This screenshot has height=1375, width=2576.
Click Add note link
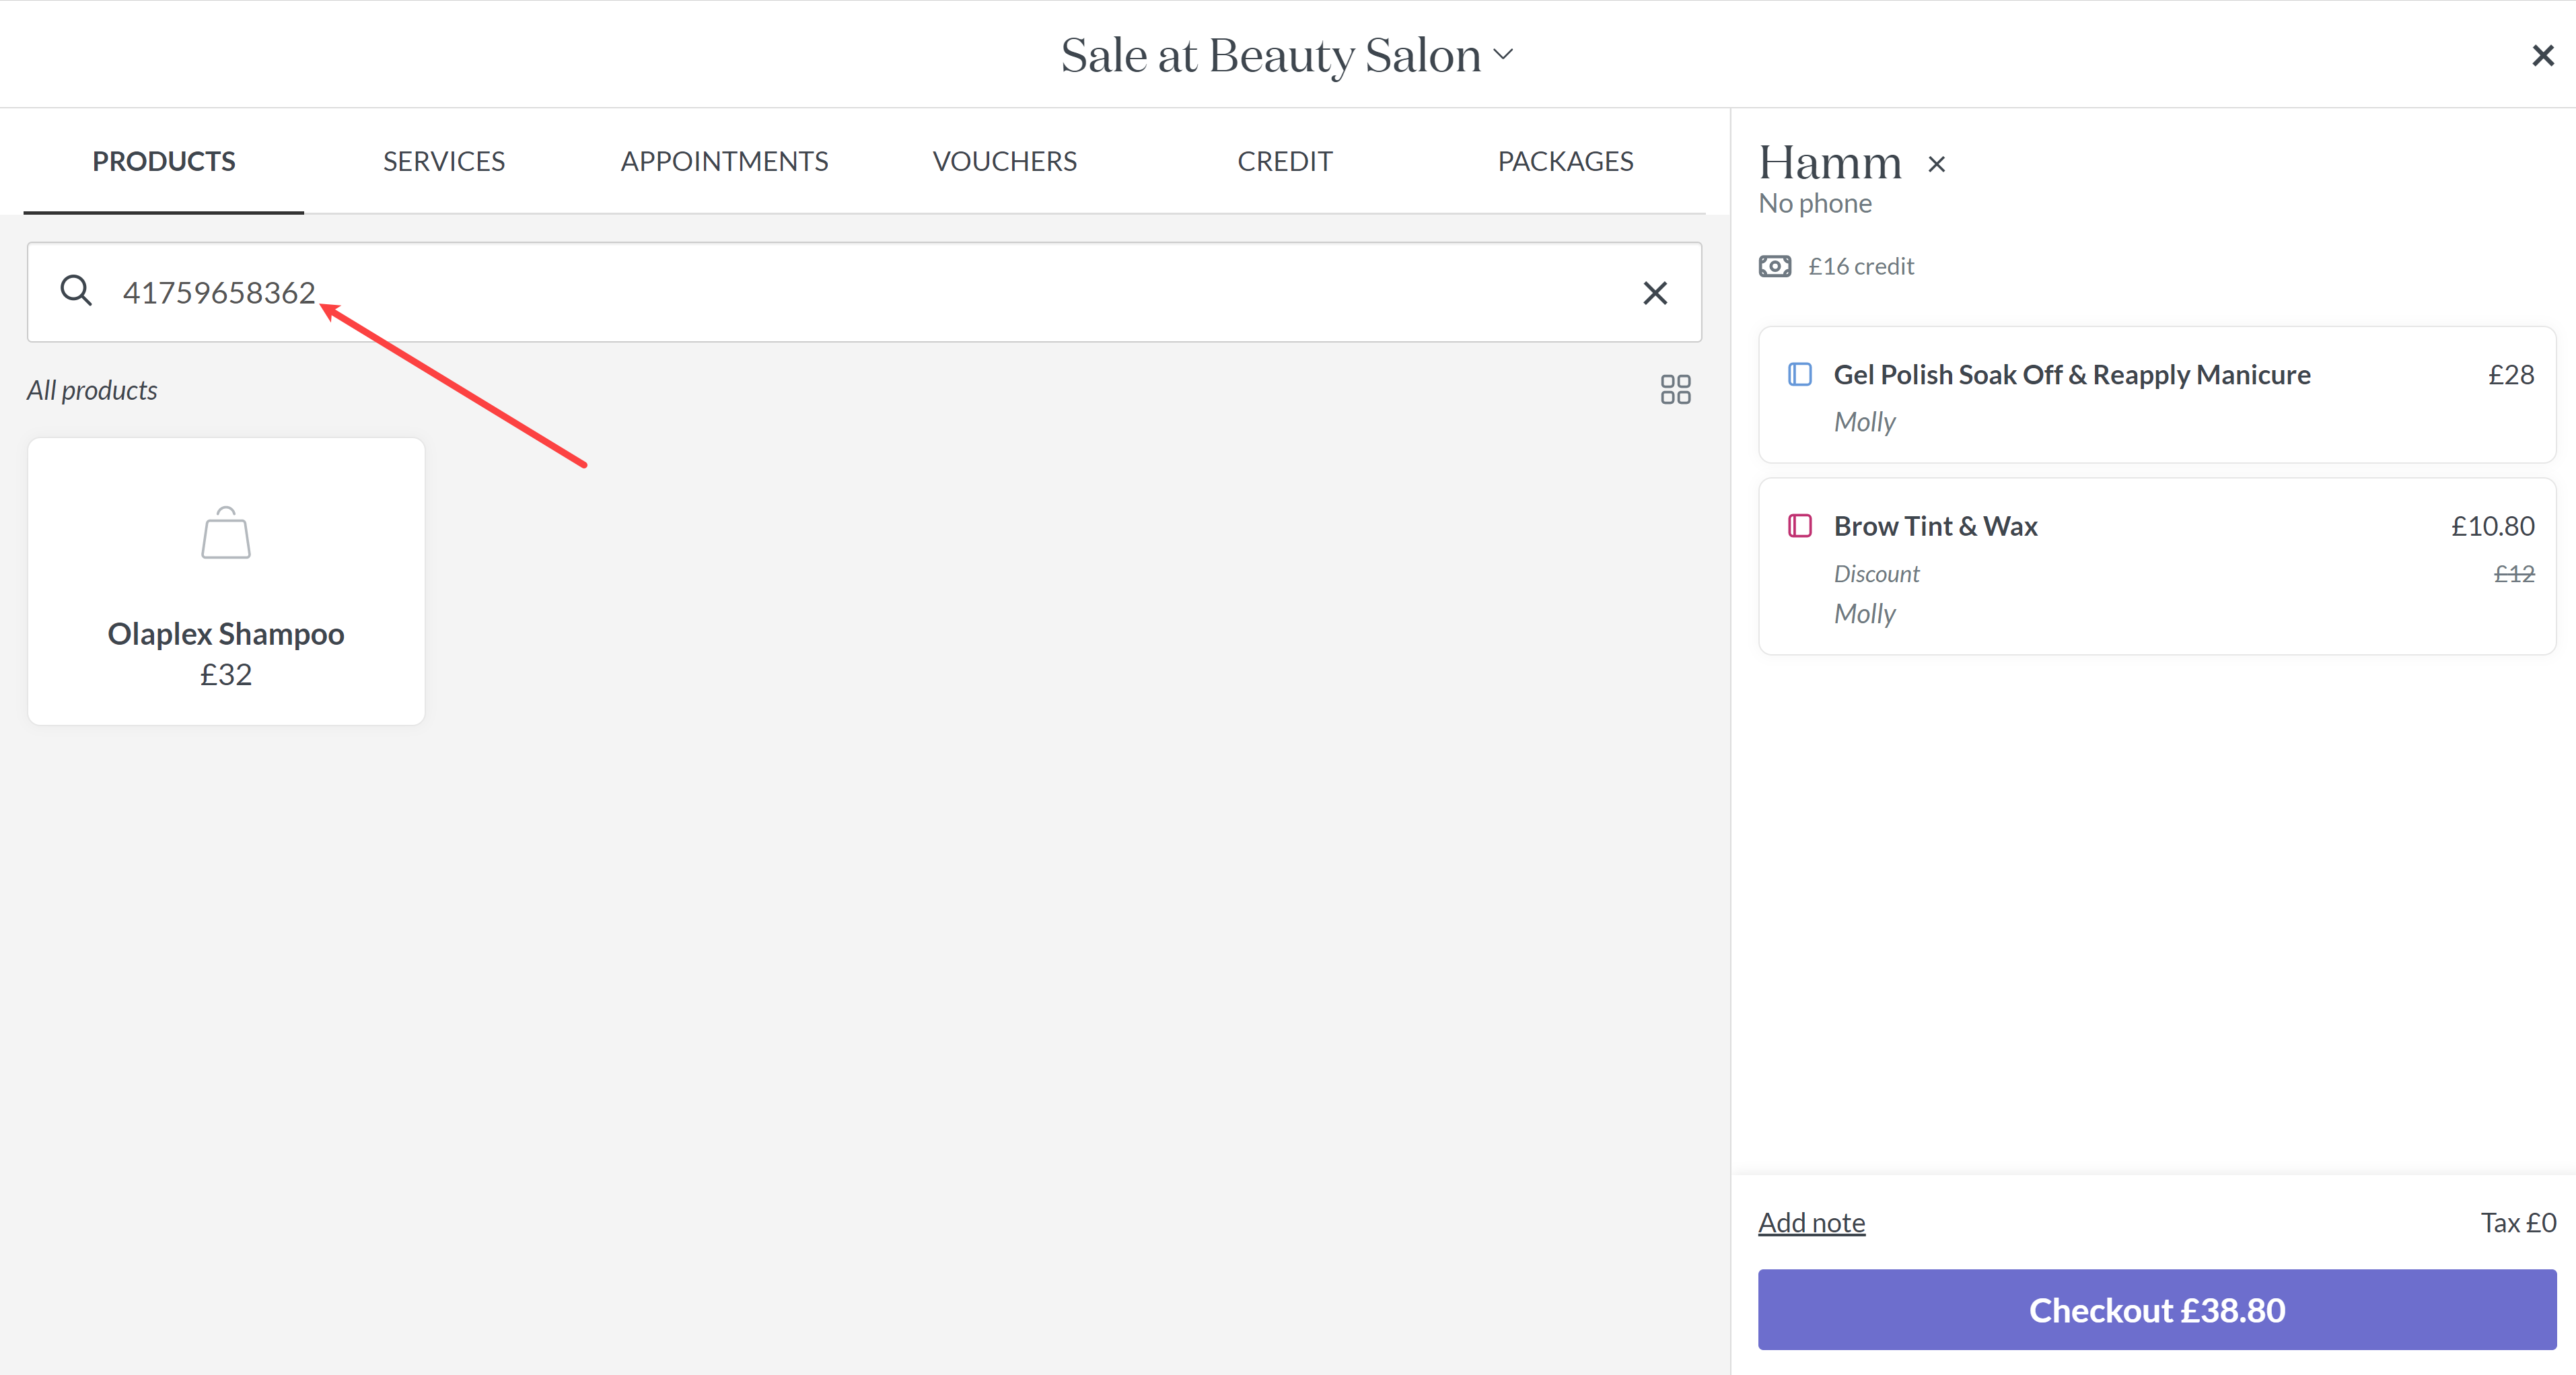(x=1812, y=1223)
